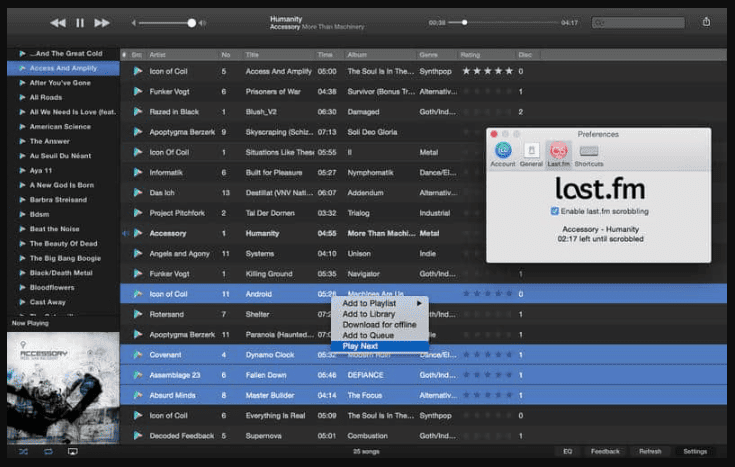Sort by Time column header
Screen dimensions: 735x467
[329, 55]
